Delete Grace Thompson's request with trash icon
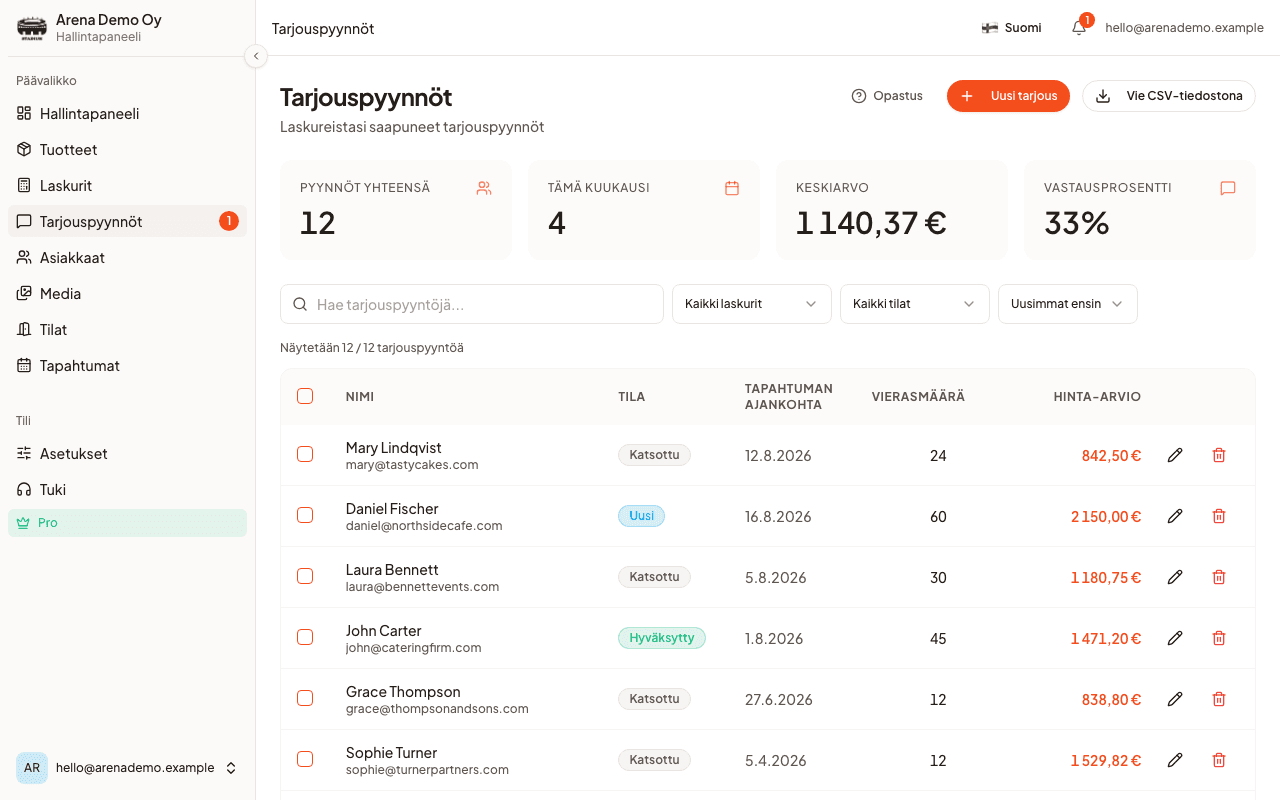The width and height of the screenshot is (1280, 800). click(1219, 699)
